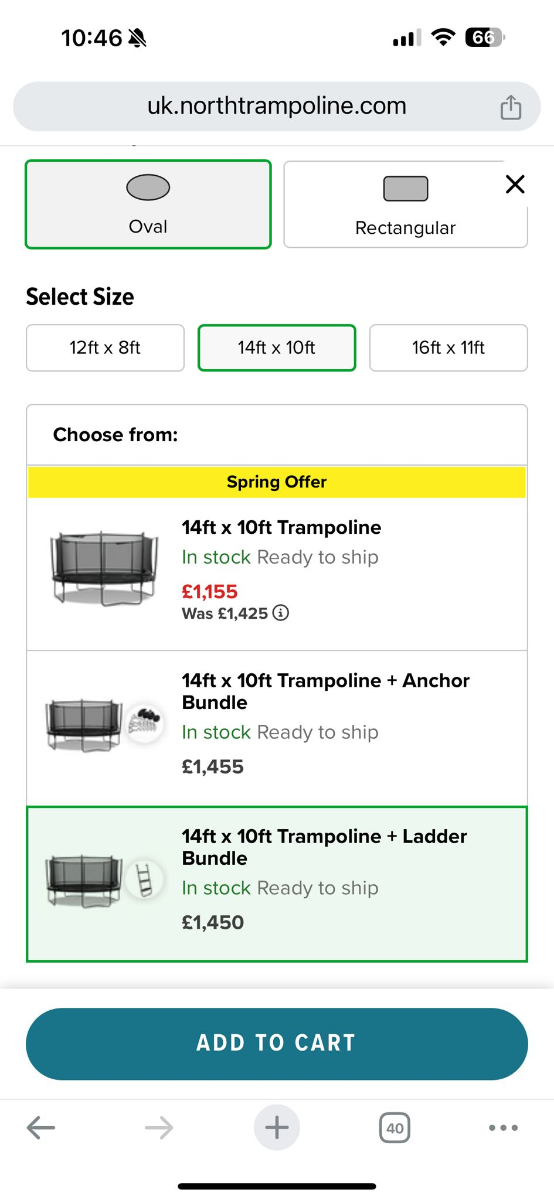Close the shape selector with X icon
Viewport: 554px width, 1200px height.
pyautogui.click(x=515, y=184)
